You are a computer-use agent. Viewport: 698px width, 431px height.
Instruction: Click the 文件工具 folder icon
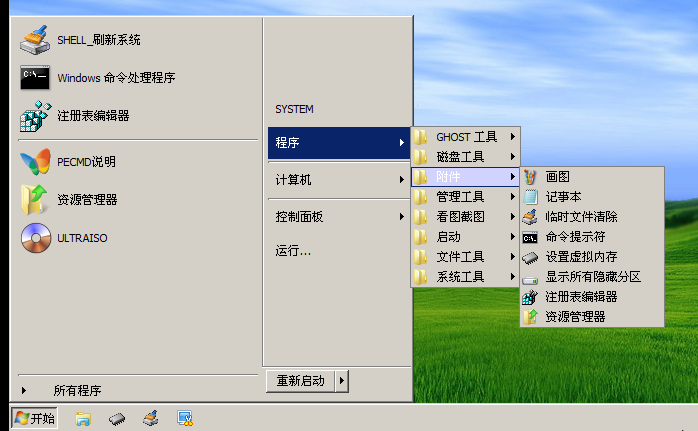420,257
